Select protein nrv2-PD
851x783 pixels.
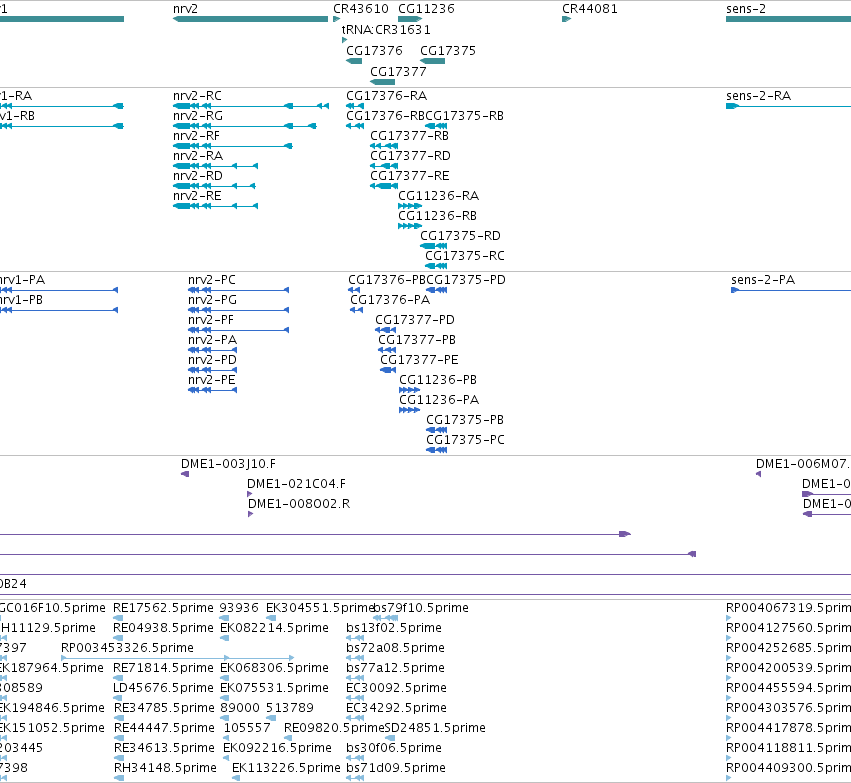212,361
